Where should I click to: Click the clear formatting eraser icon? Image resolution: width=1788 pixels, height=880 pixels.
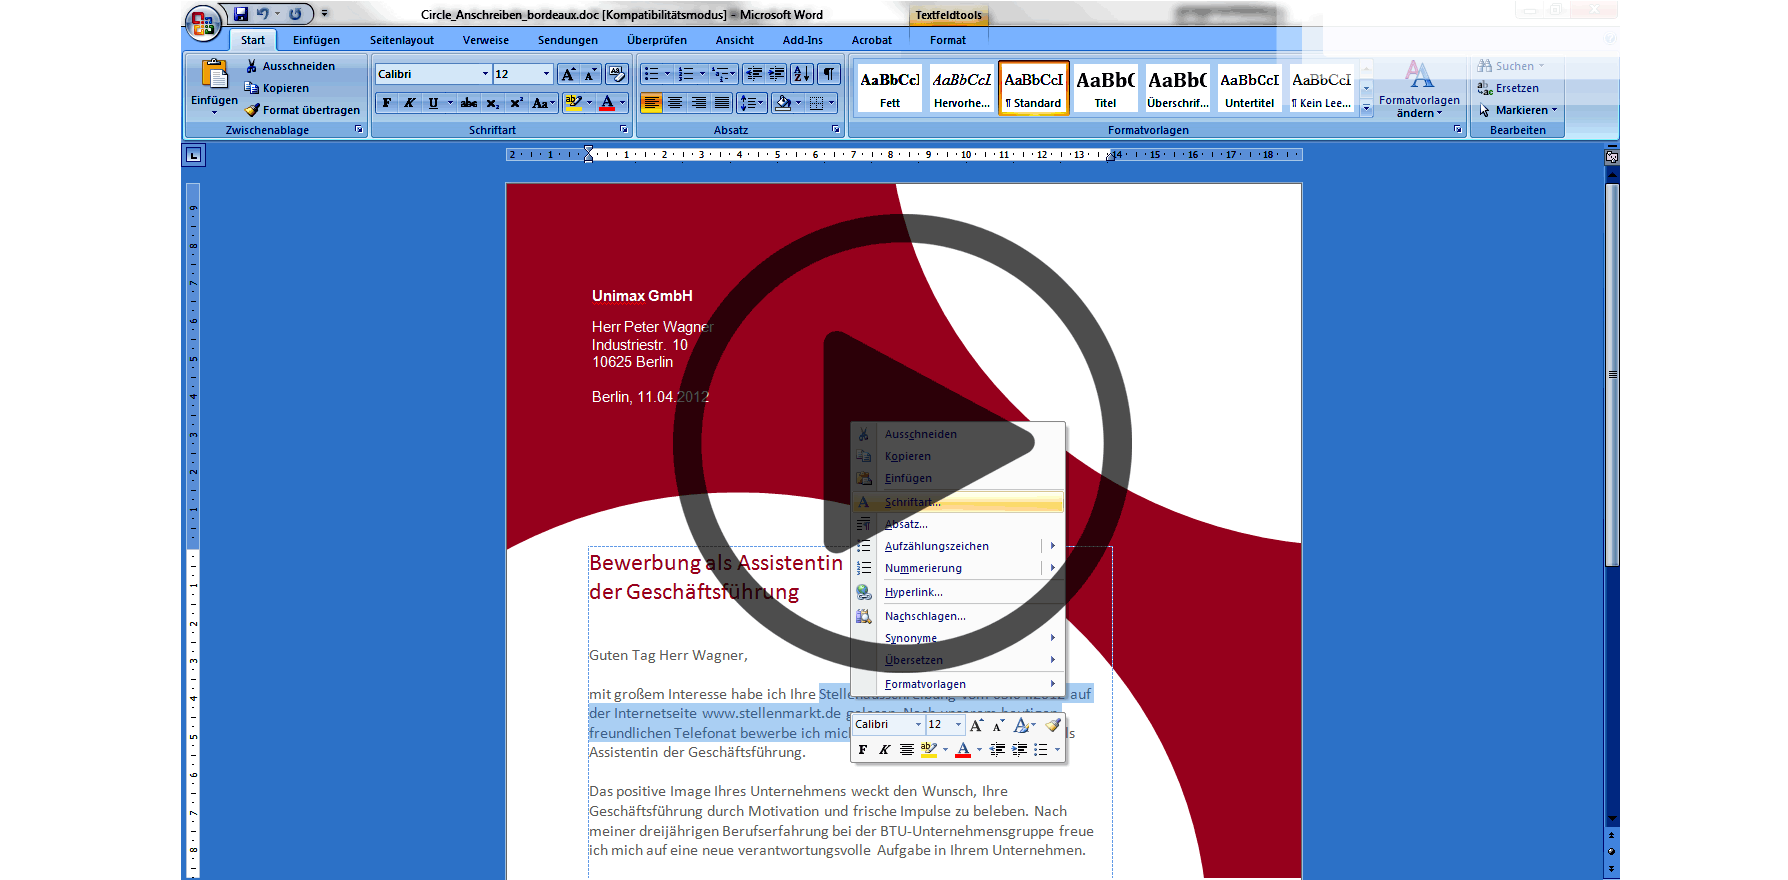tap(617, 74)
